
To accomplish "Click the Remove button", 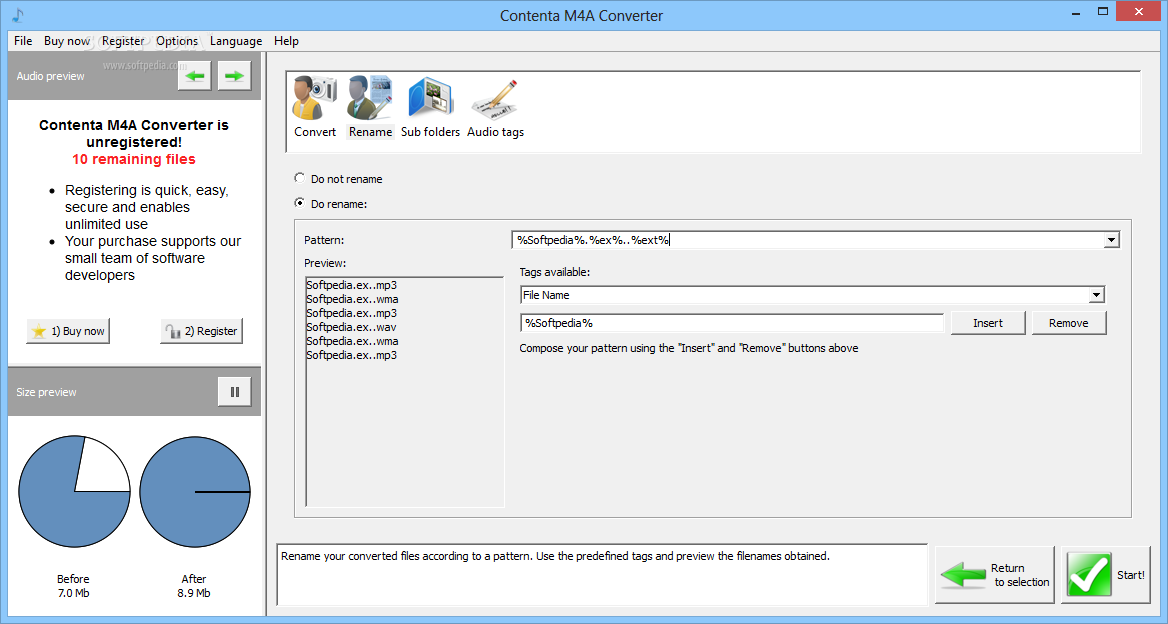I will tap(1068, 322).
